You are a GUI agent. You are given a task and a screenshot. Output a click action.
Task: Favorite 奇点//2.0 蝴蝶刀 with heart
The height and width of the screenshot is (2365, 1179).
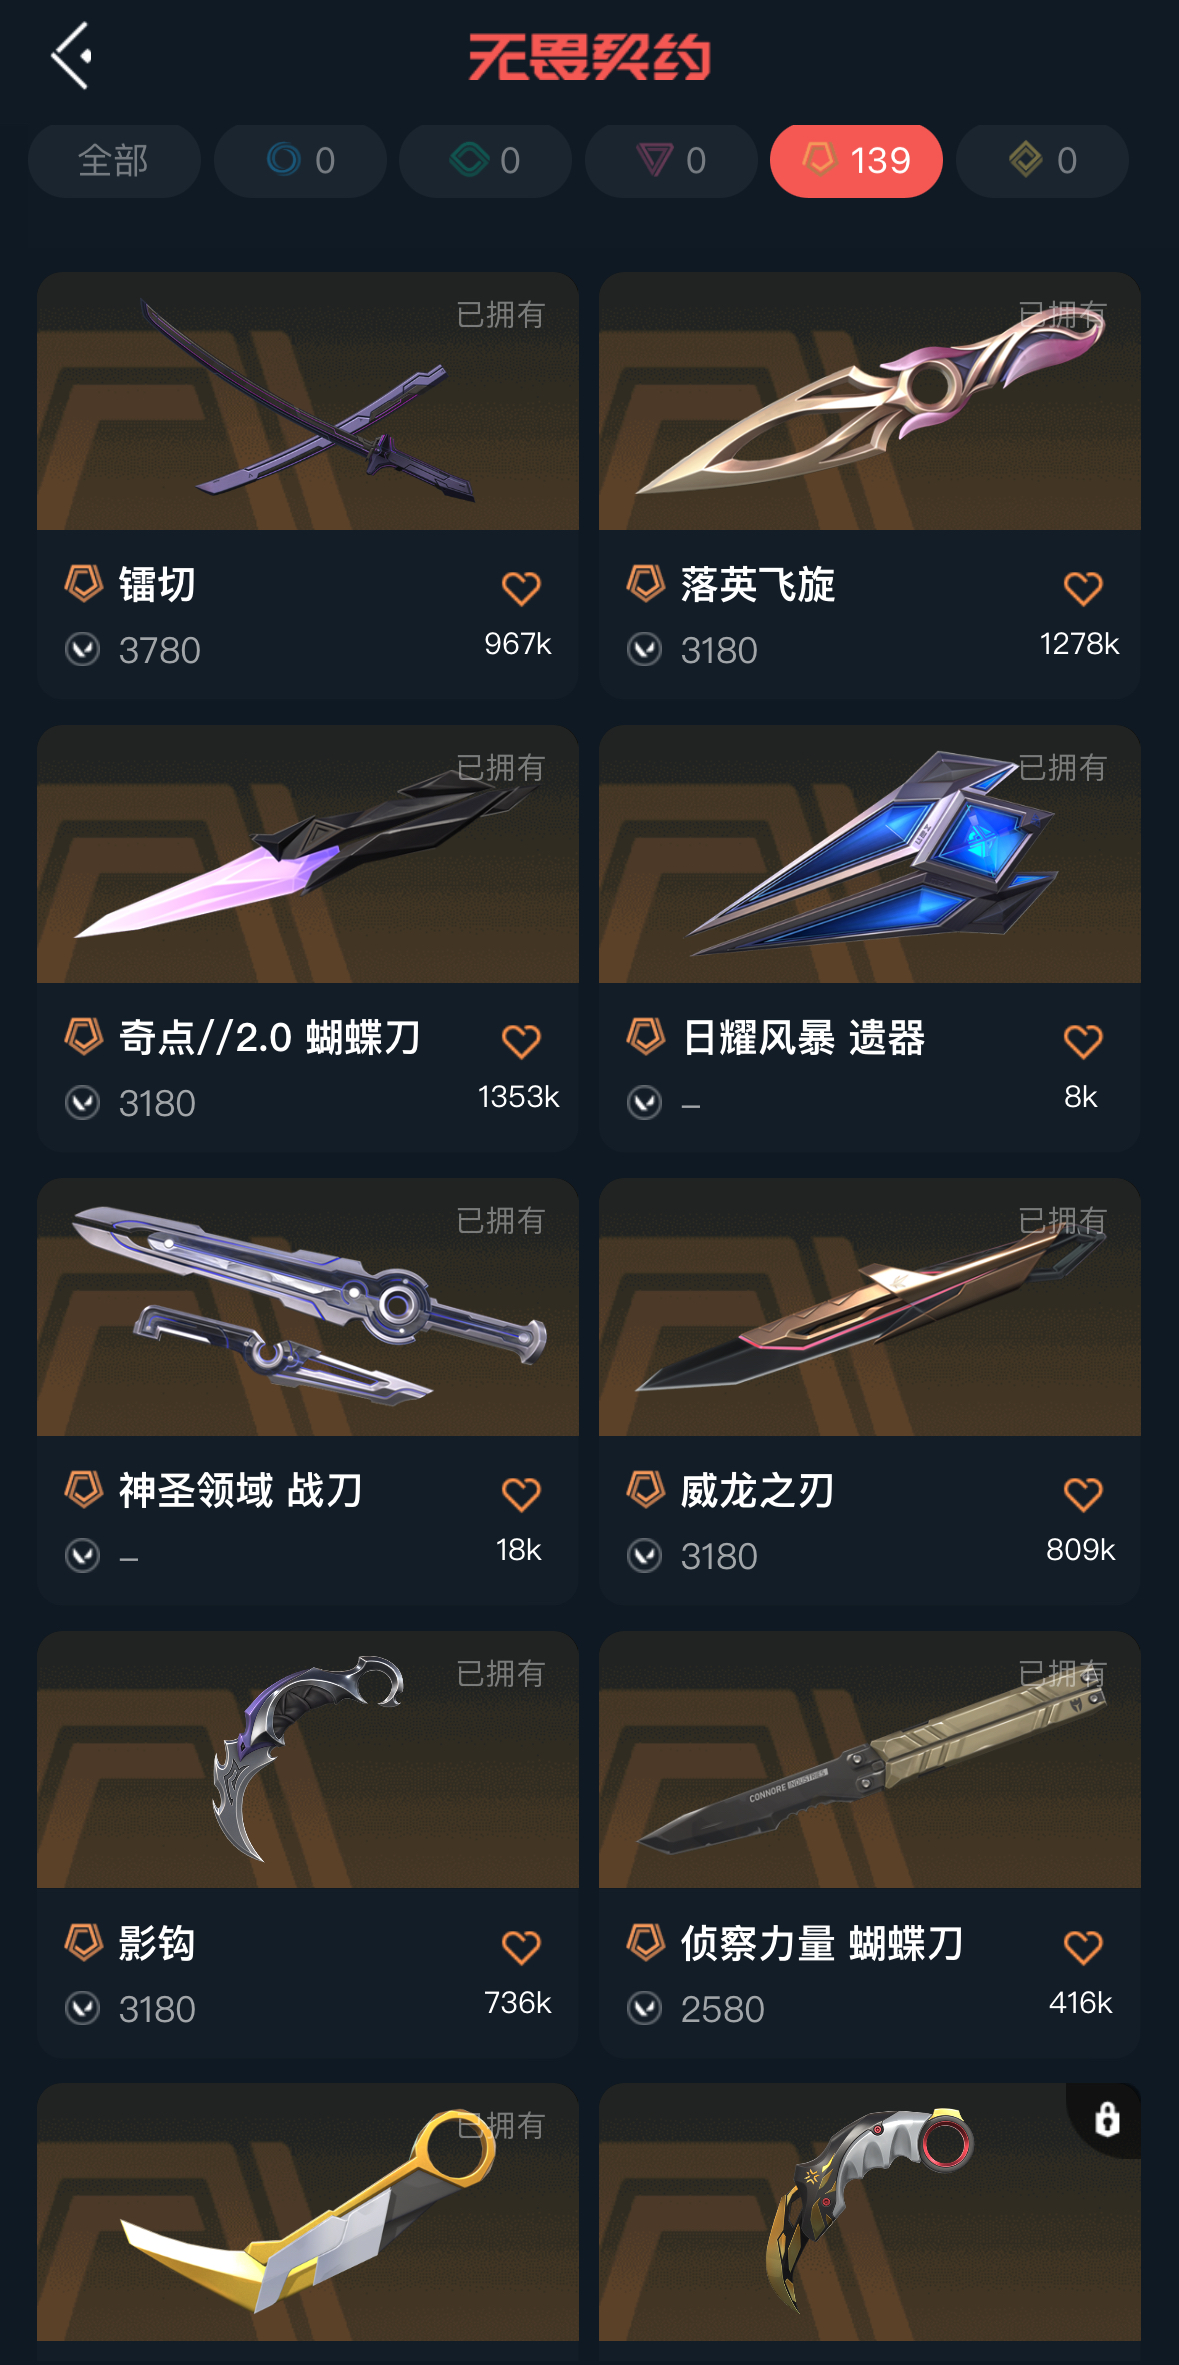point(521,1041)
